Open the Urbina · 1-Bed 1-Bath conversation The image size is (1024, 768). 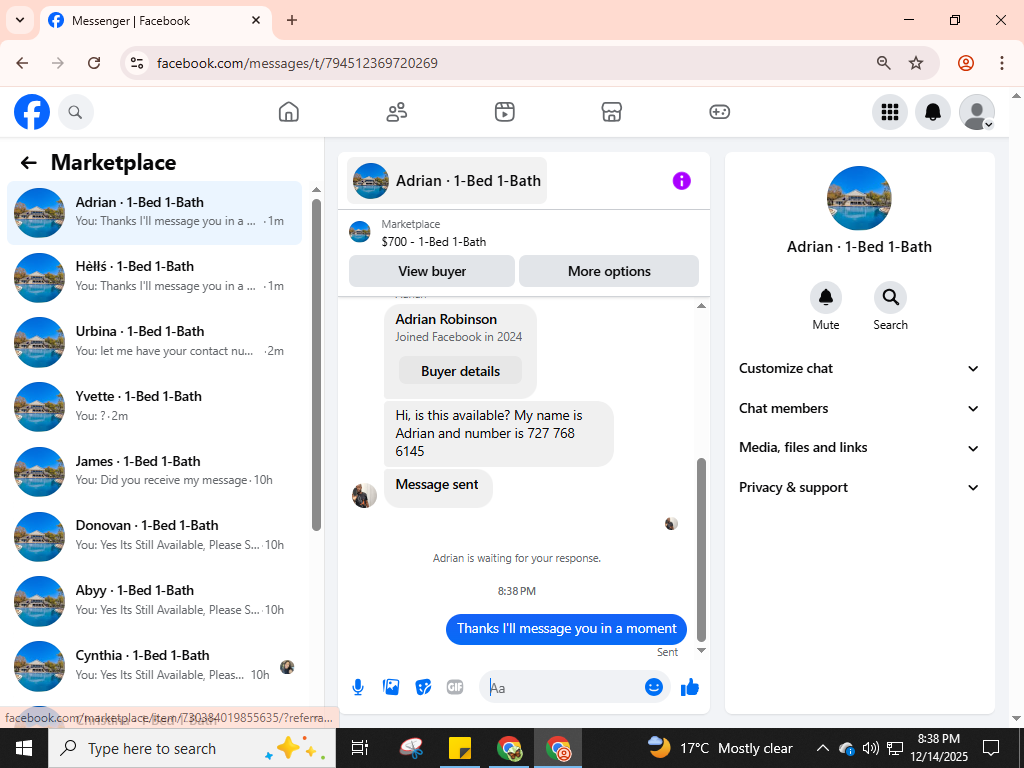pyautogui.click(x=154, y=341)
